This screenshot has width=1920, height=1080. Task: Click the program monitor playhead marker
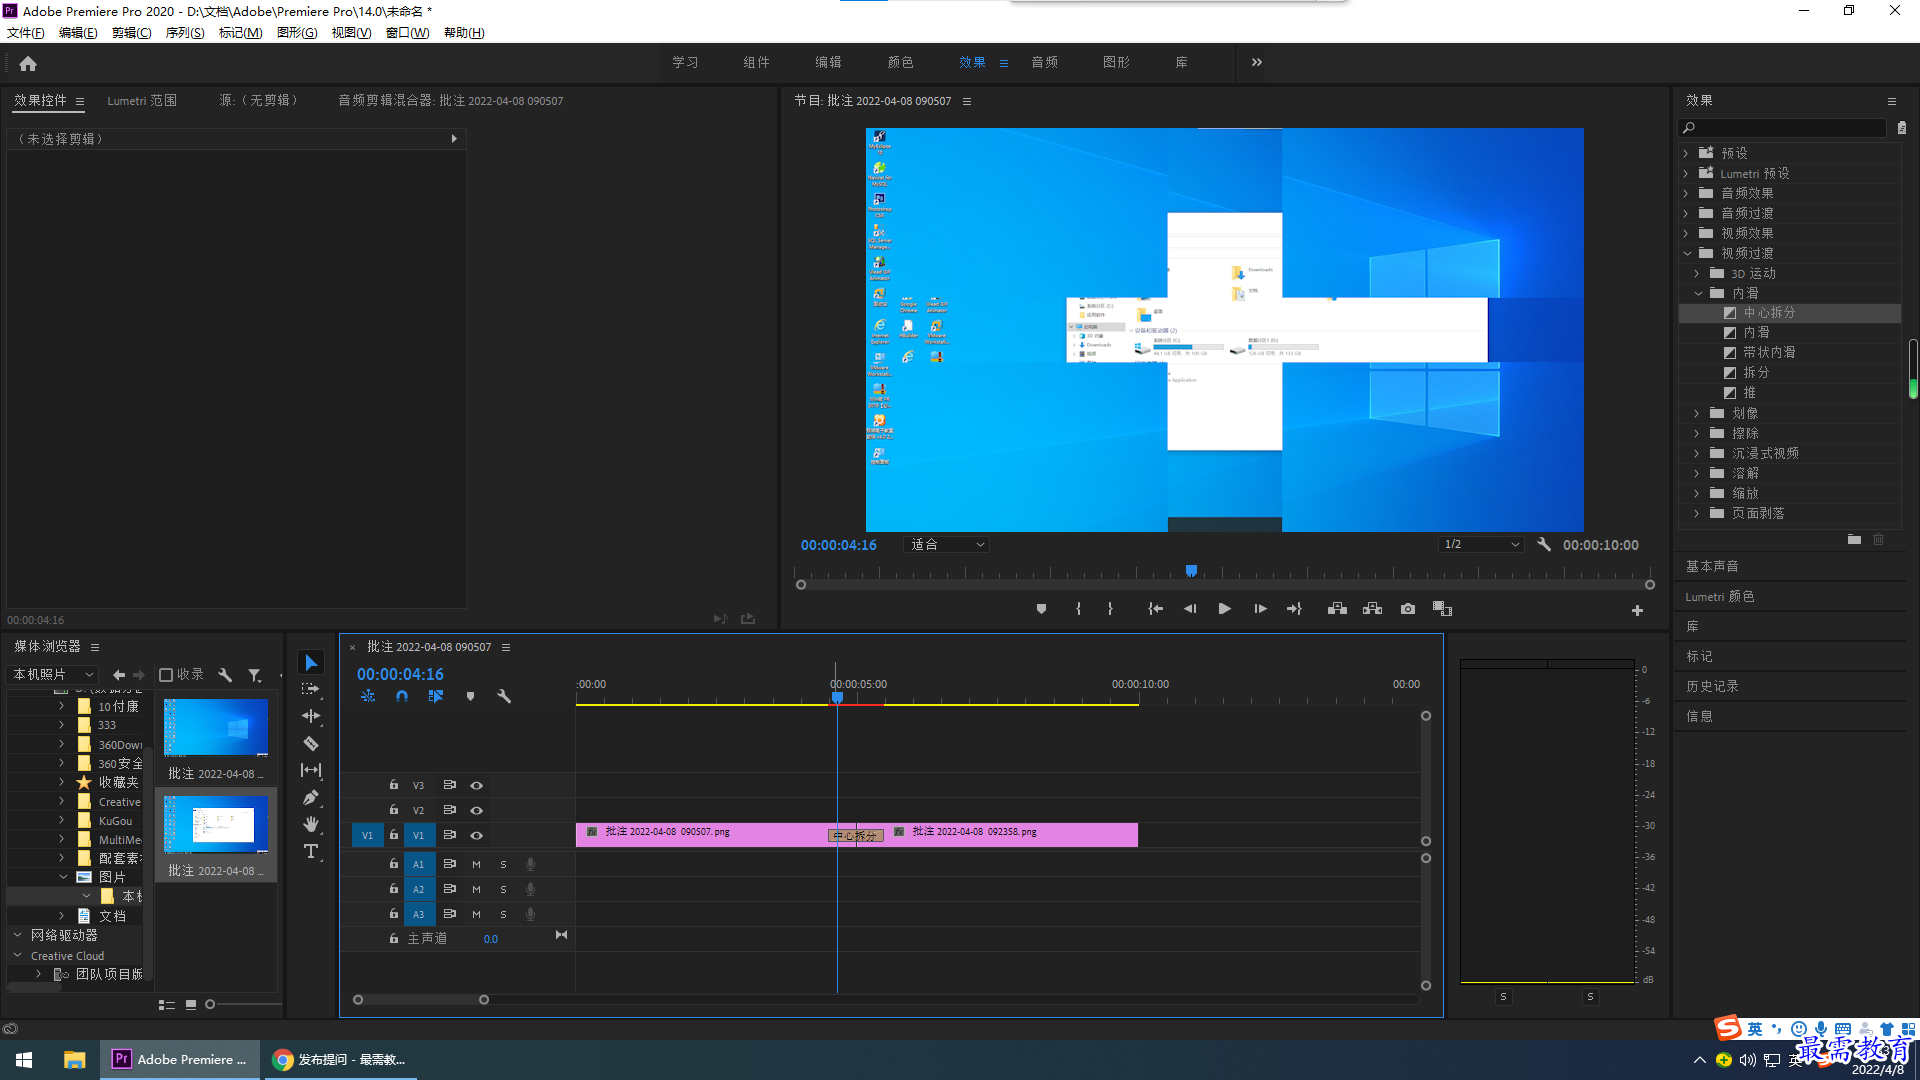click(1191, 571)
